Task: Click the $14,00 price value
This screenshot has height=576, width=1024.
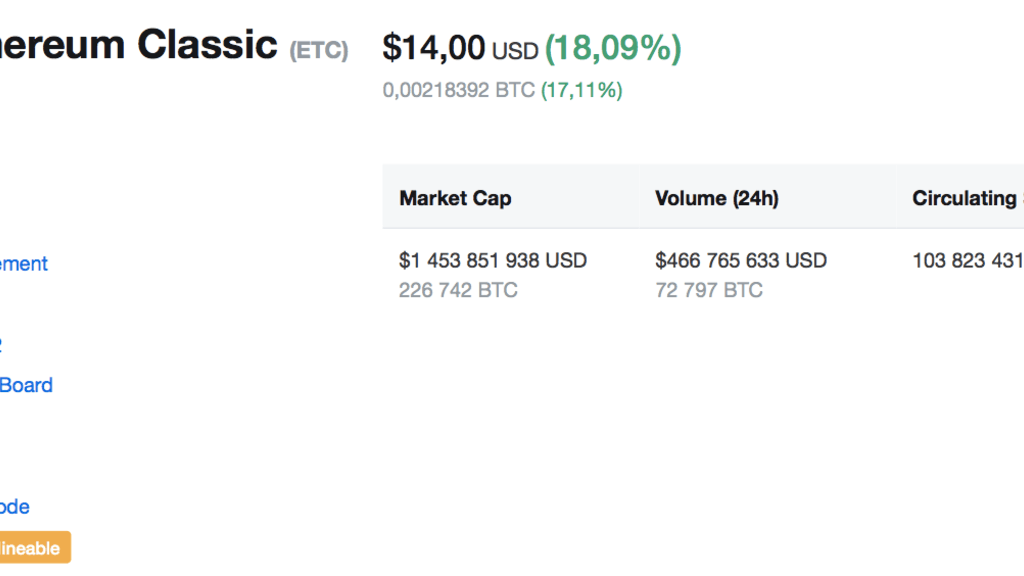Action: (x=434, y=47)
